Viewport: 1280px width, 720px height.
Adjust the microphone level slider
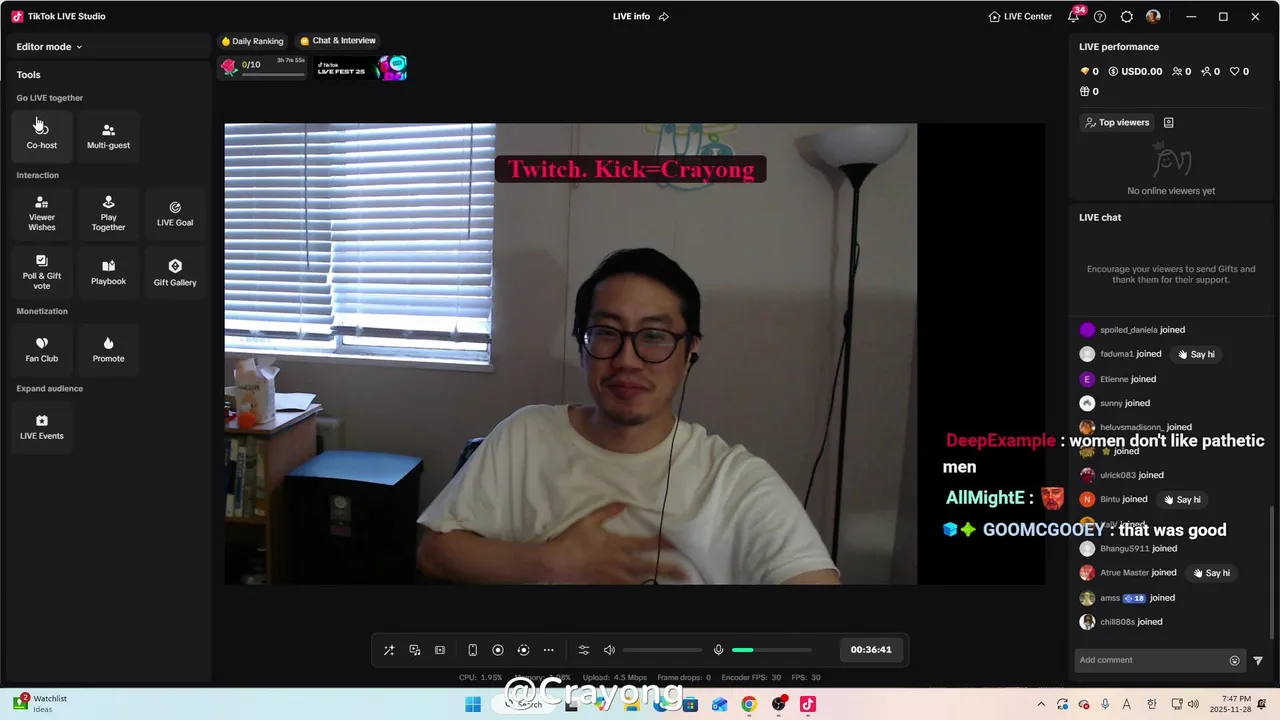click(772, 650)
